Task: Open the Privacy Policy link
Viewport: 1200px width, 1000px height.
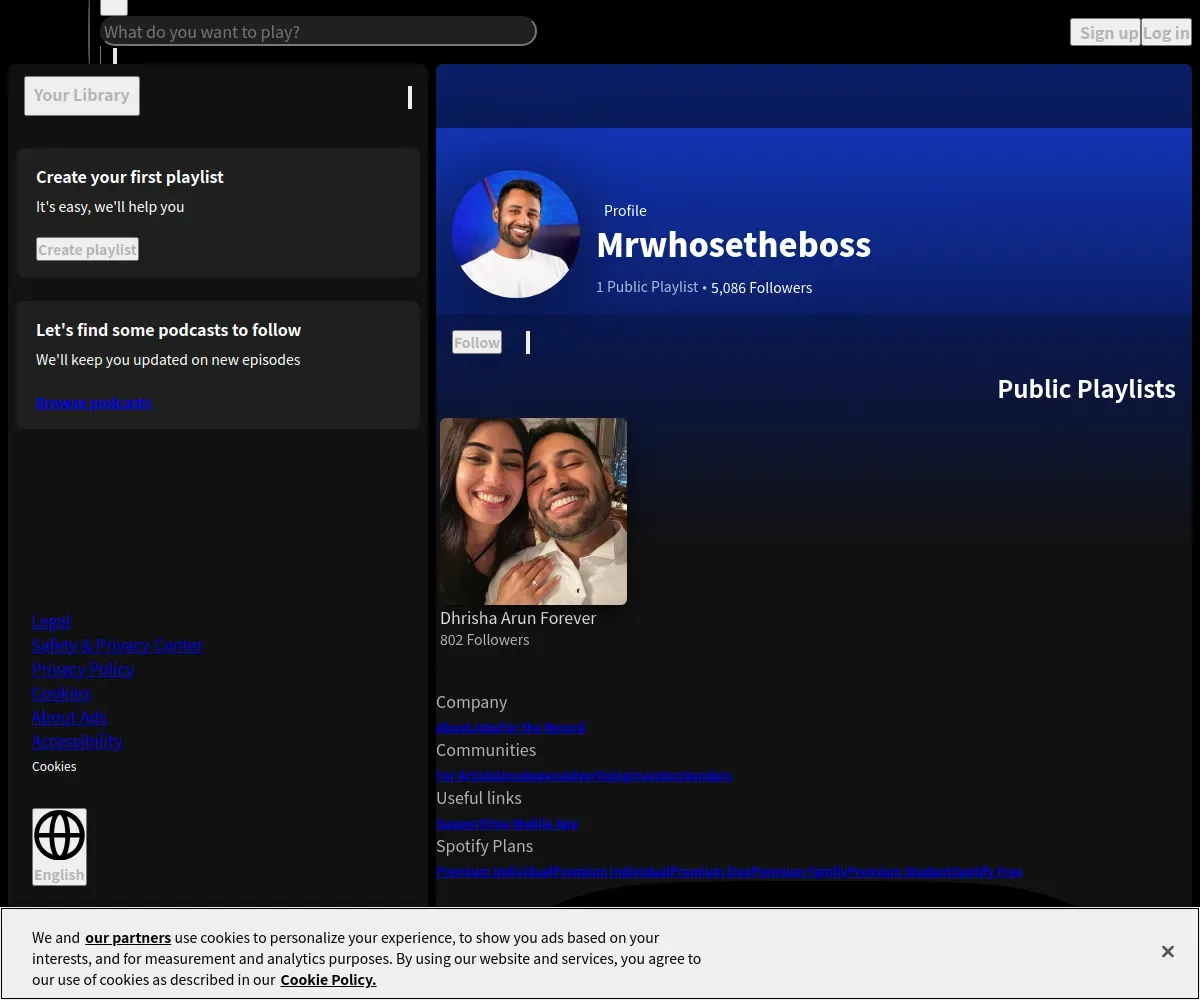Action: click(83, 669)
